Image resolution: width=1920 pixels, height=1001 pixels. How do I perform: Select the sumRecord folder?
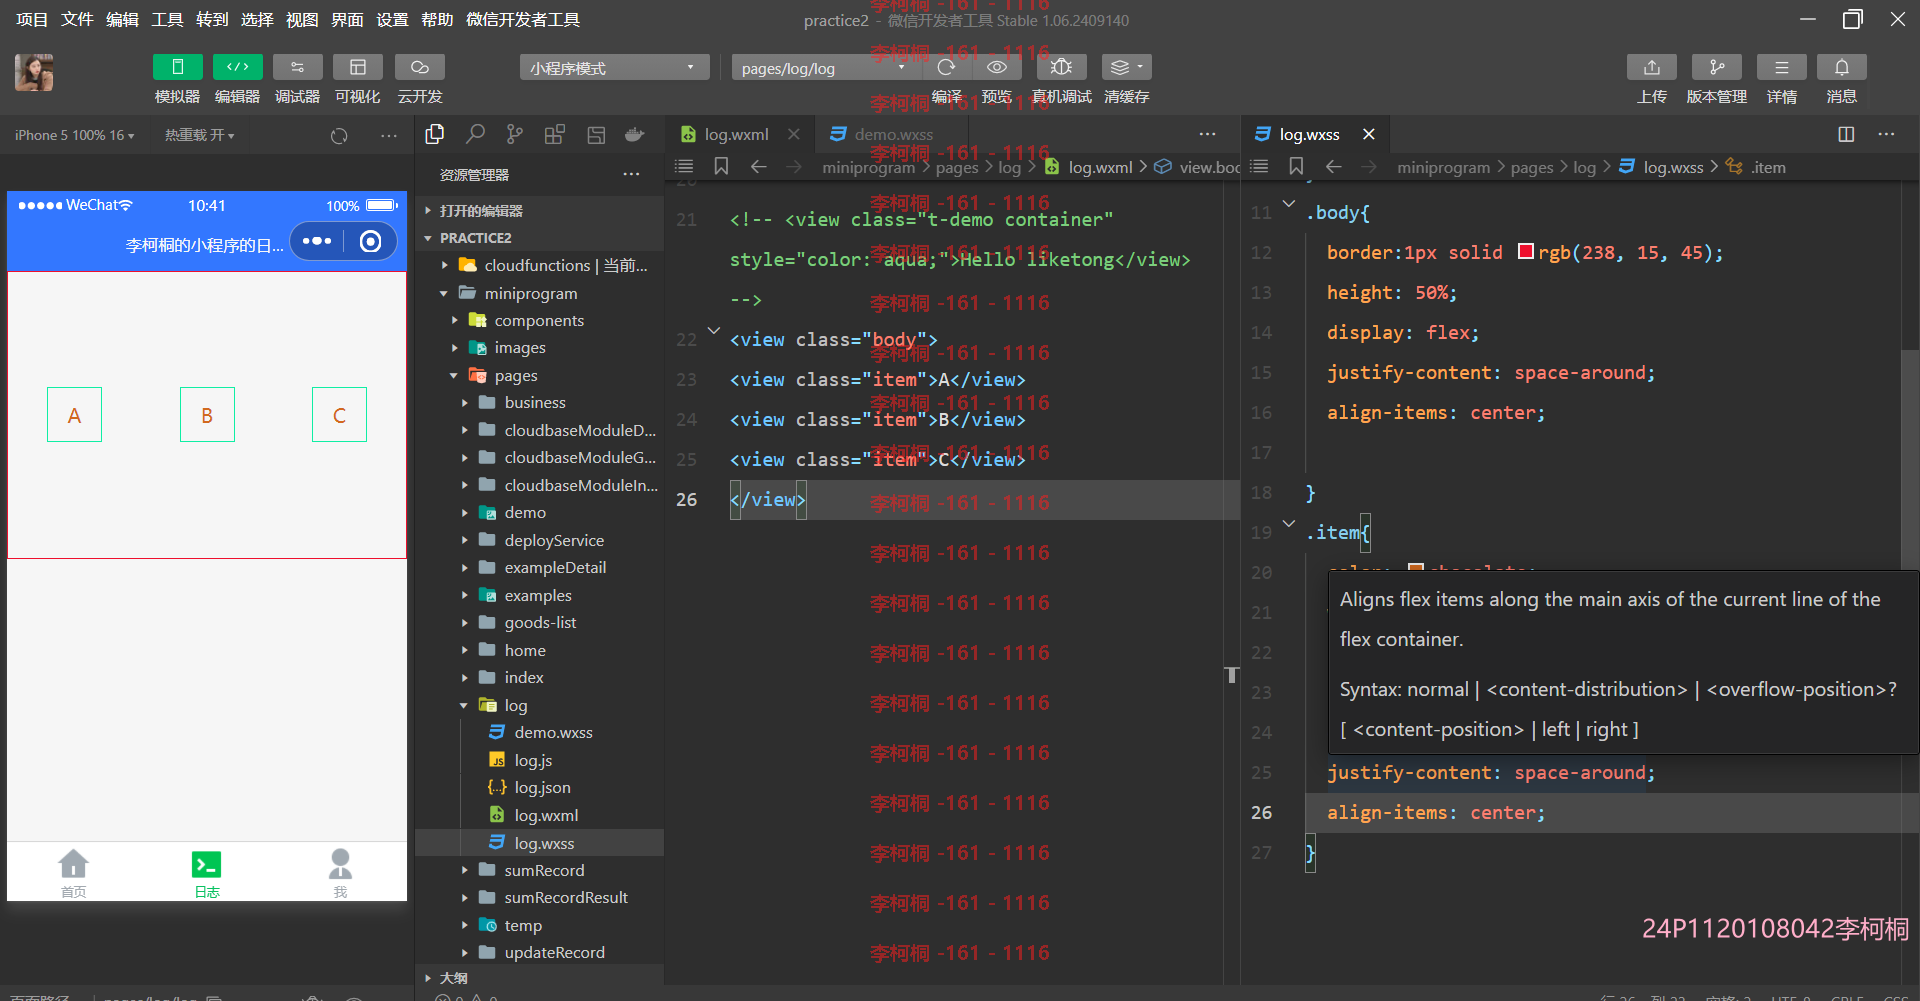544,870
